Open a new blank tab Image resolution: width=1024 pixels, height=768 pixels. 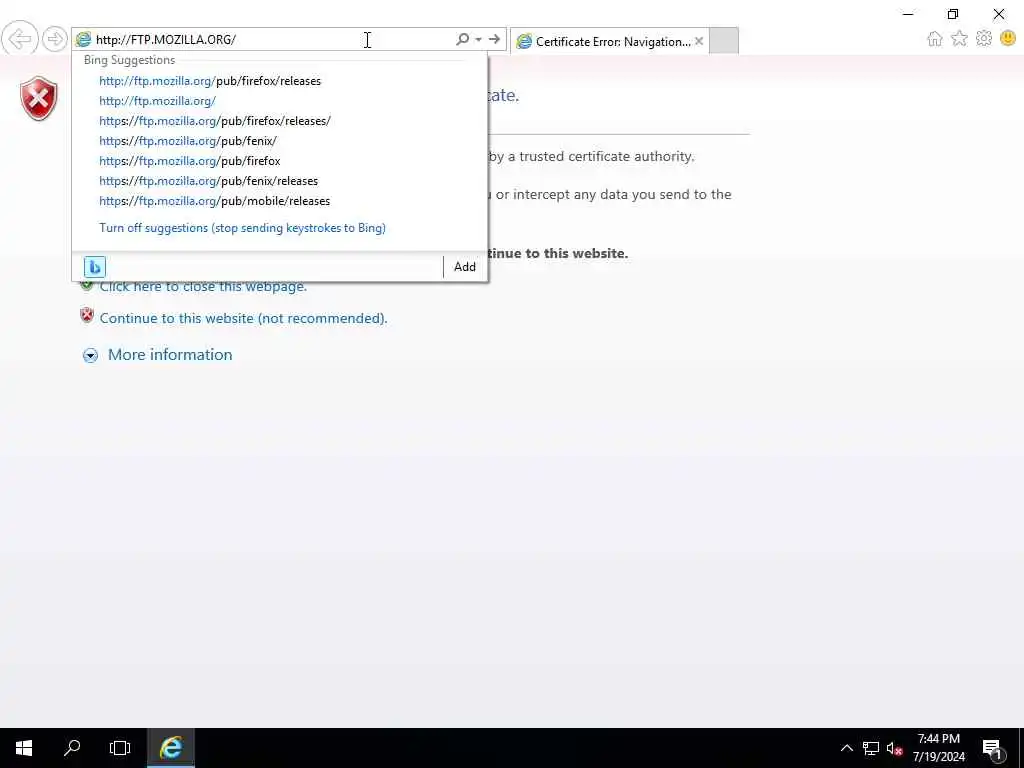tap(724, 40)
